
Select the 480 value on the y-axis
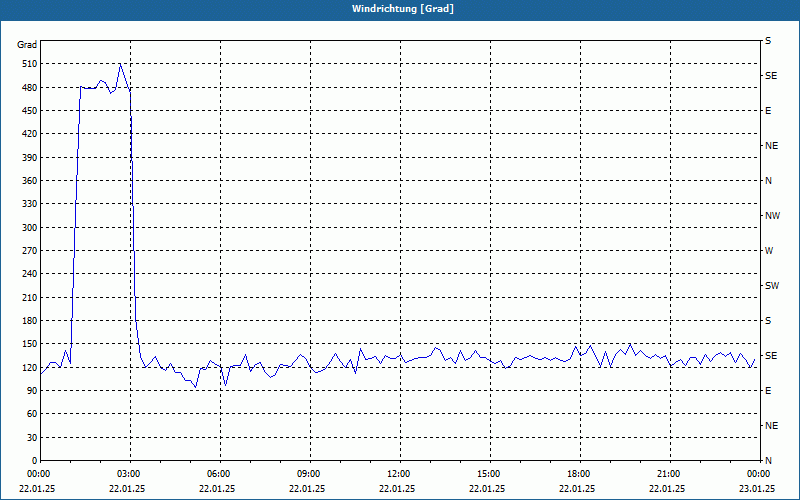(30, 88)
